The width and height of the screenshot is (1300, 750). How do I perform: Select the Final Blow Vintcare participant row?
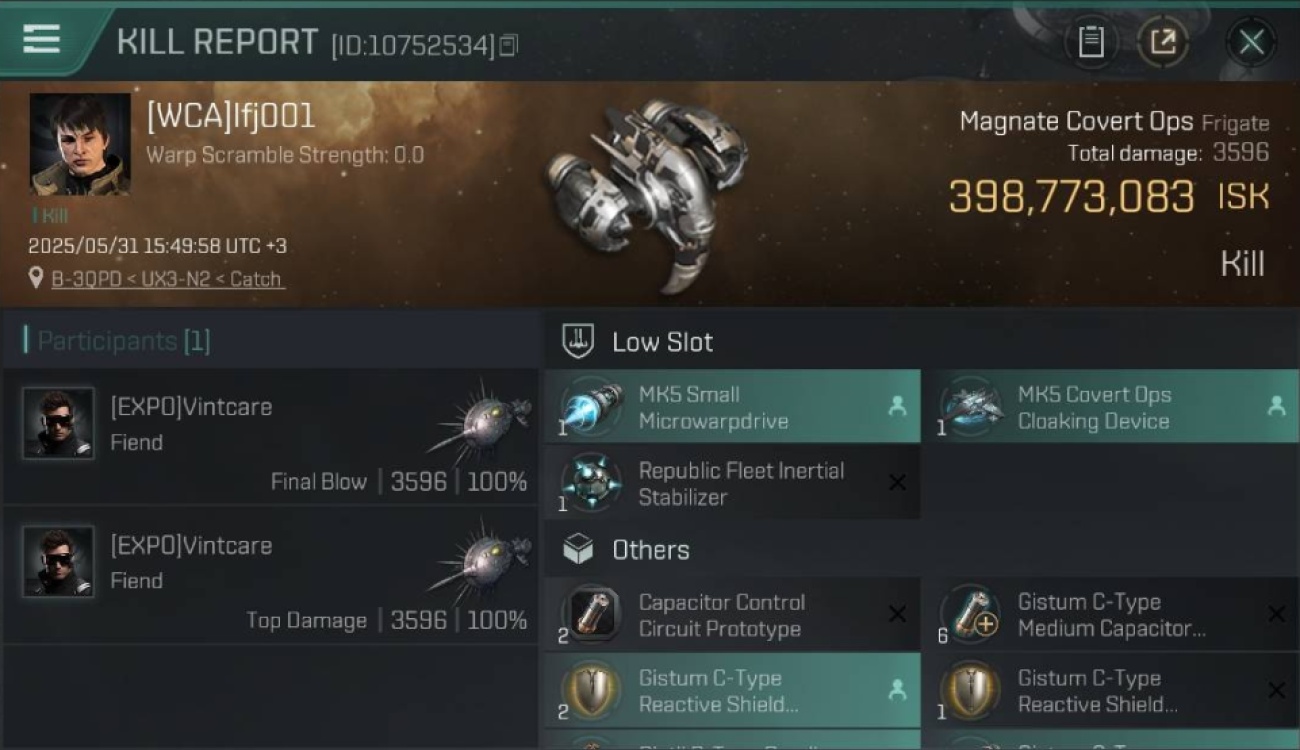click(x=270, y=437)
